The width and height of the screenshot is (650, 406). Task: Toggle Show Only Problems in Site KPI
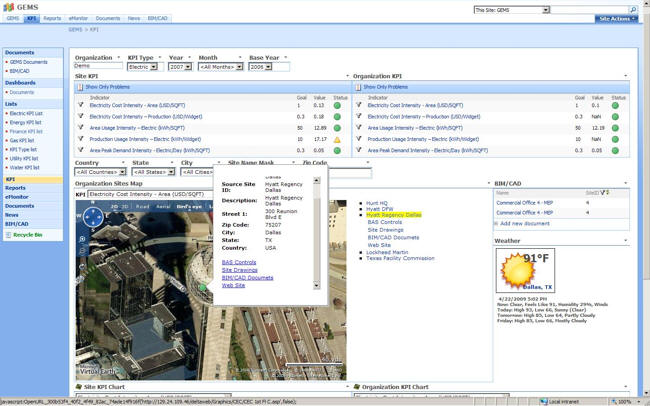pyautogui.click(x=107, y=87)
